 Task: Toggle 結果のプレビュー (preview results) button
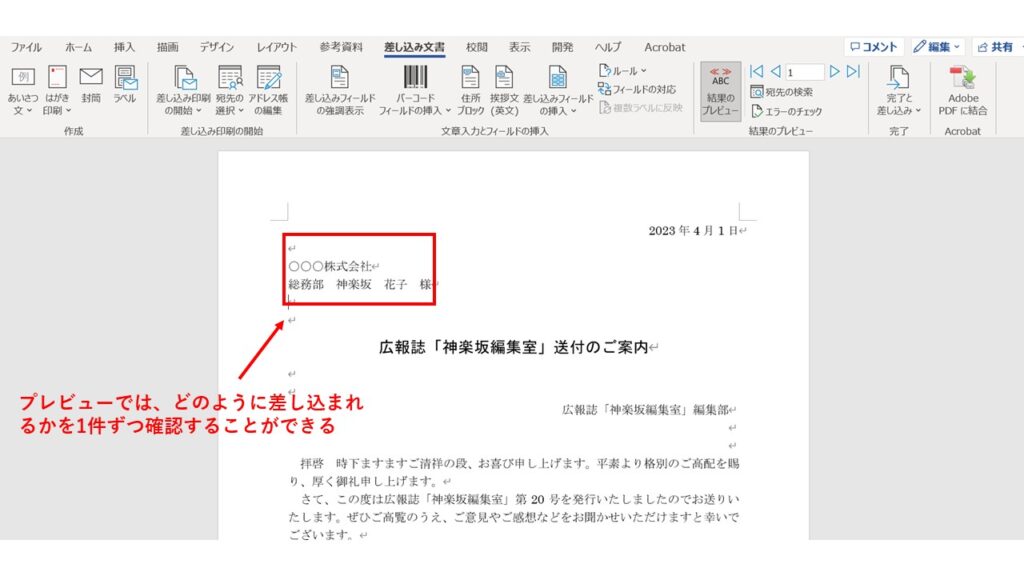720,91
